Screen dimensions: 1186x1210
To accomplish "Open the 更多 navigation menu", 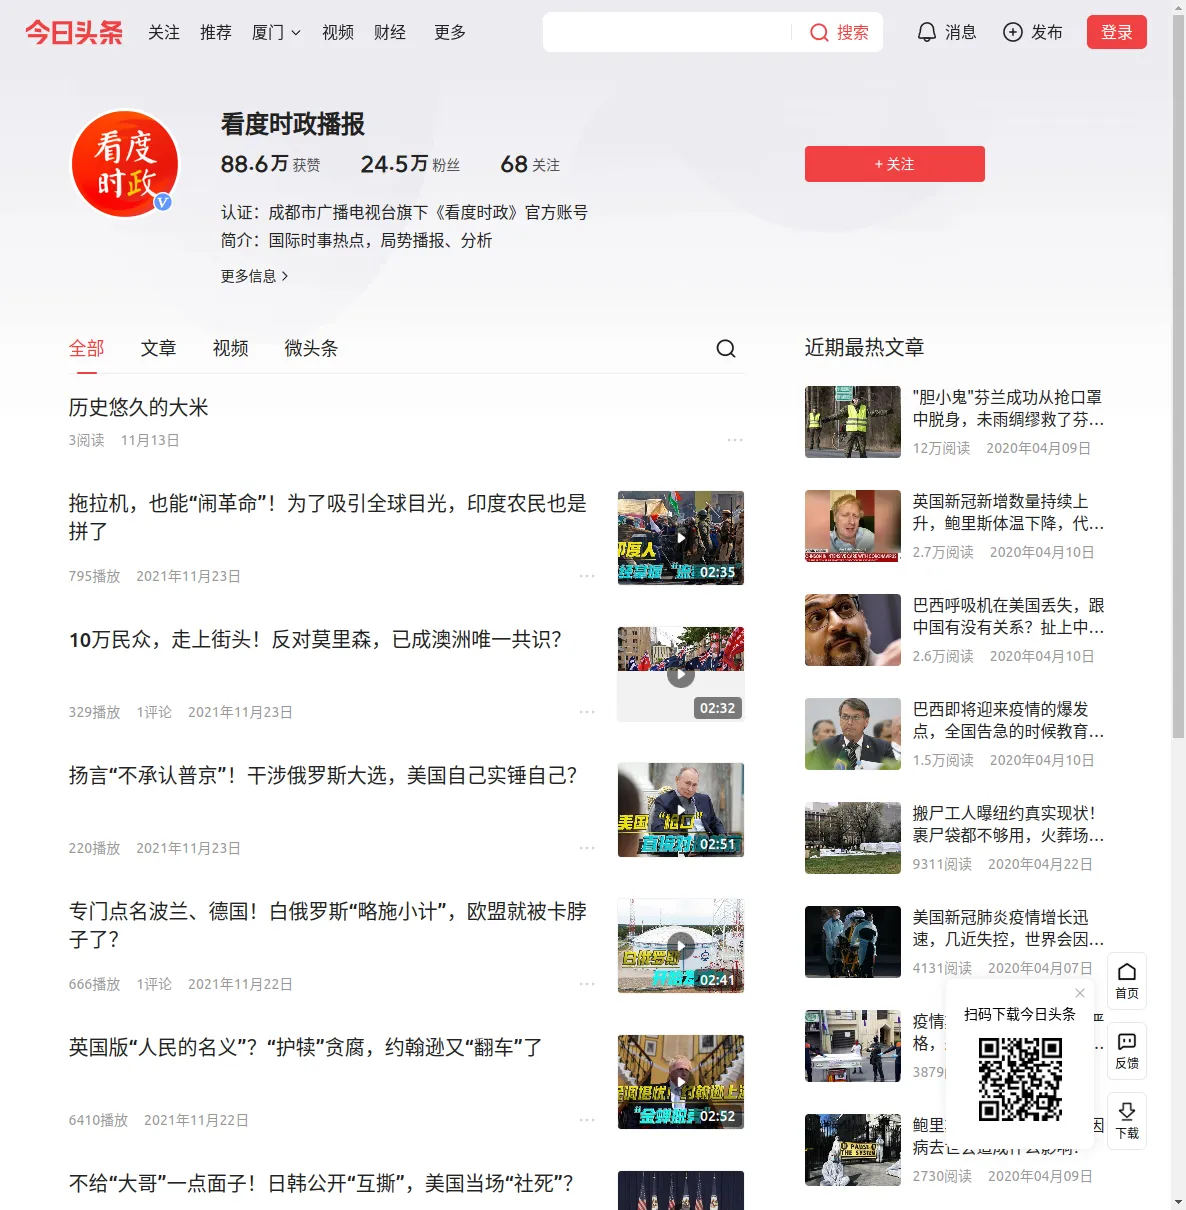I will coord(450,32).
